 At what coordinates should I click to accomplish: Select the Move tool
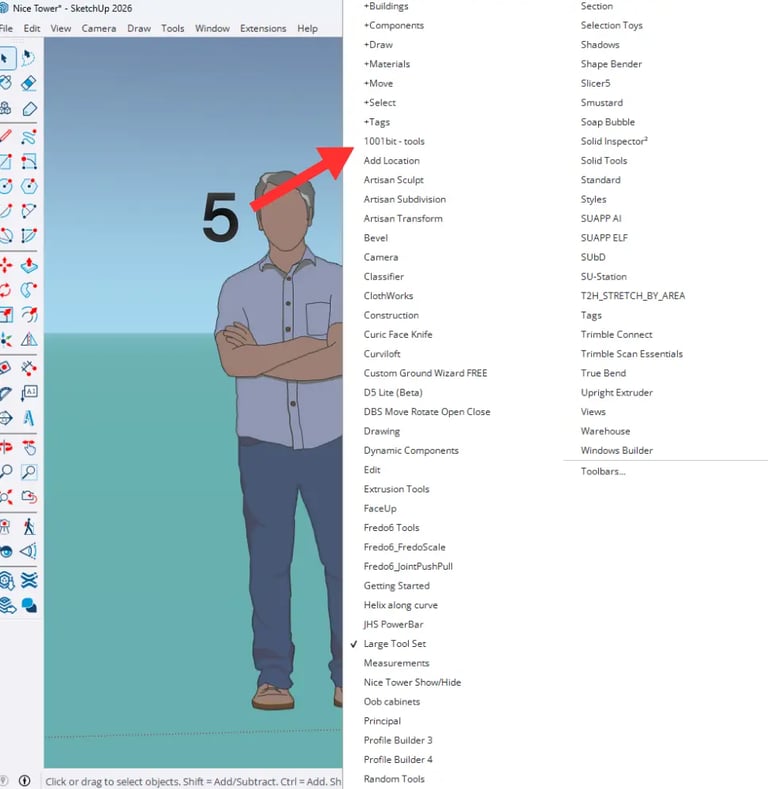6,265
